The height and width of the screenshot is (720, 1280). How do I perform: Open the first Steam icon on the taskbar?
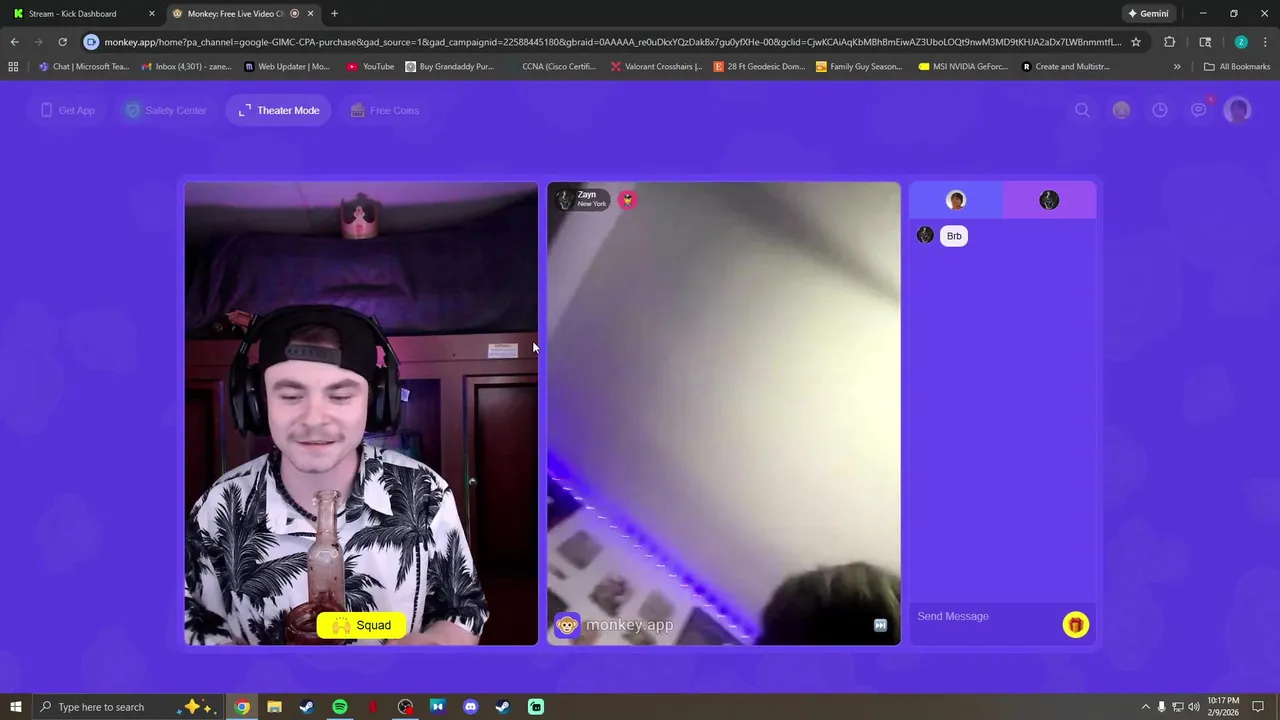point(307,707)
